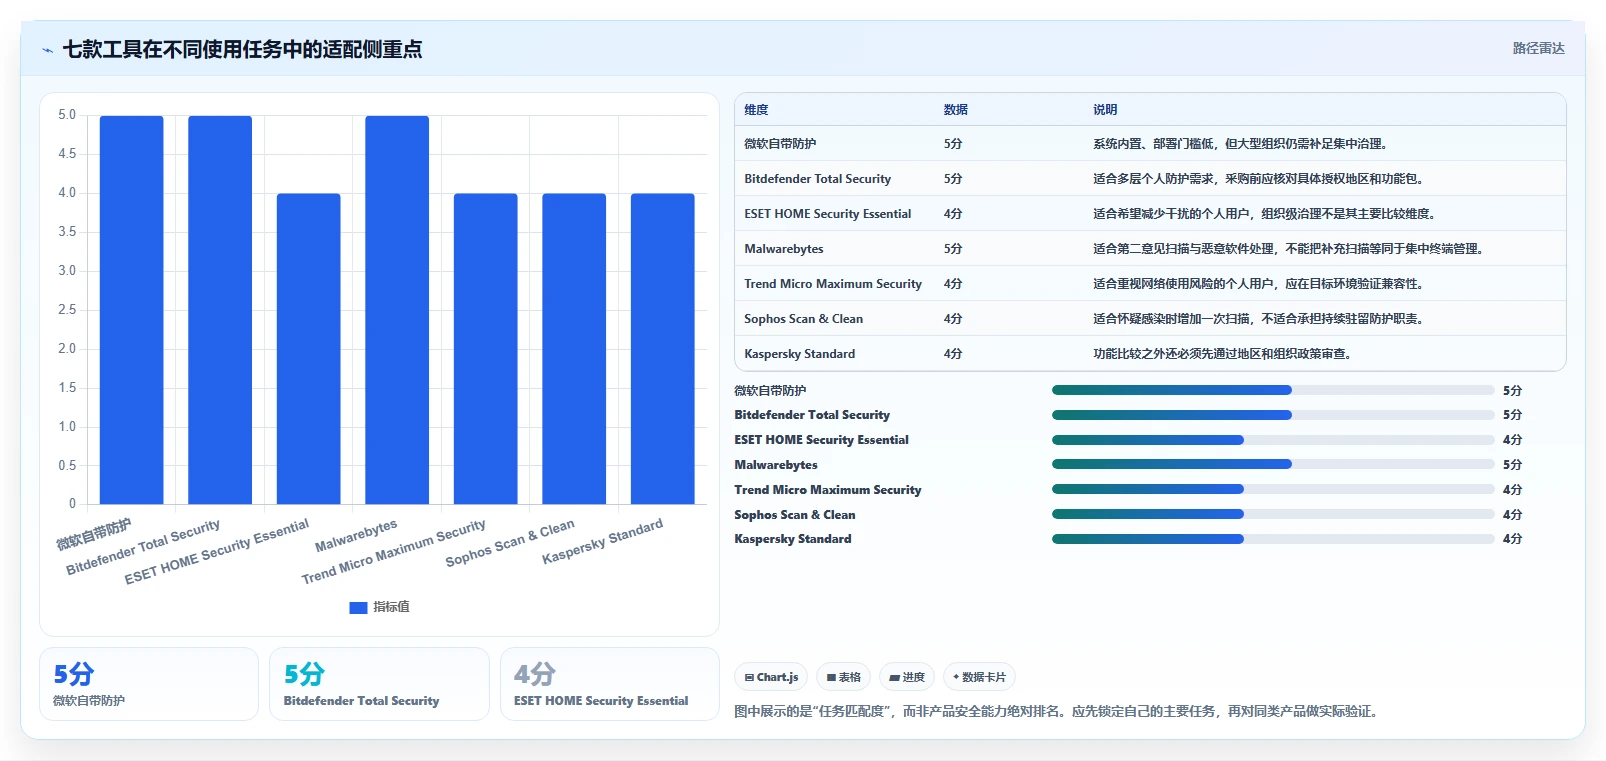Select the Sophos Scan & Clean progress list label
The image size is (1606, 761).
tap(795, 515)
